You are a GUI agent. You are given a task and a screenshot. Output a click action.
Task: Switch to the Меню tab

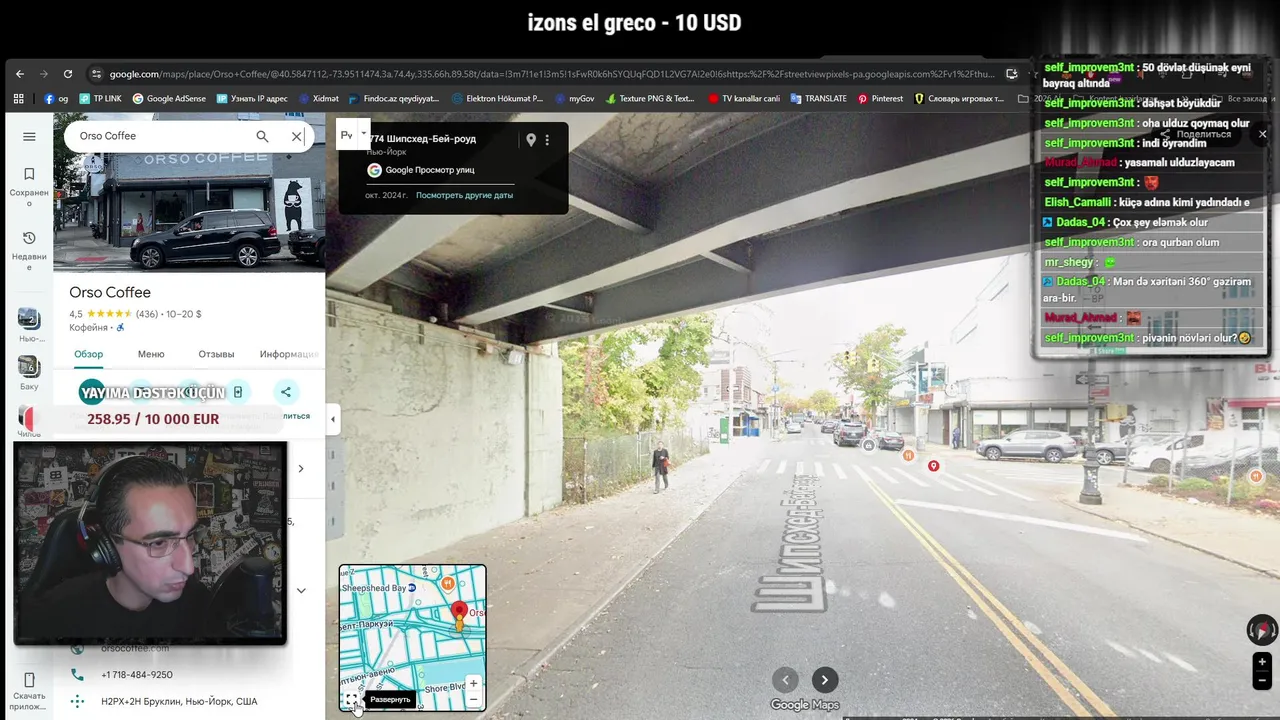click(151, 354)
